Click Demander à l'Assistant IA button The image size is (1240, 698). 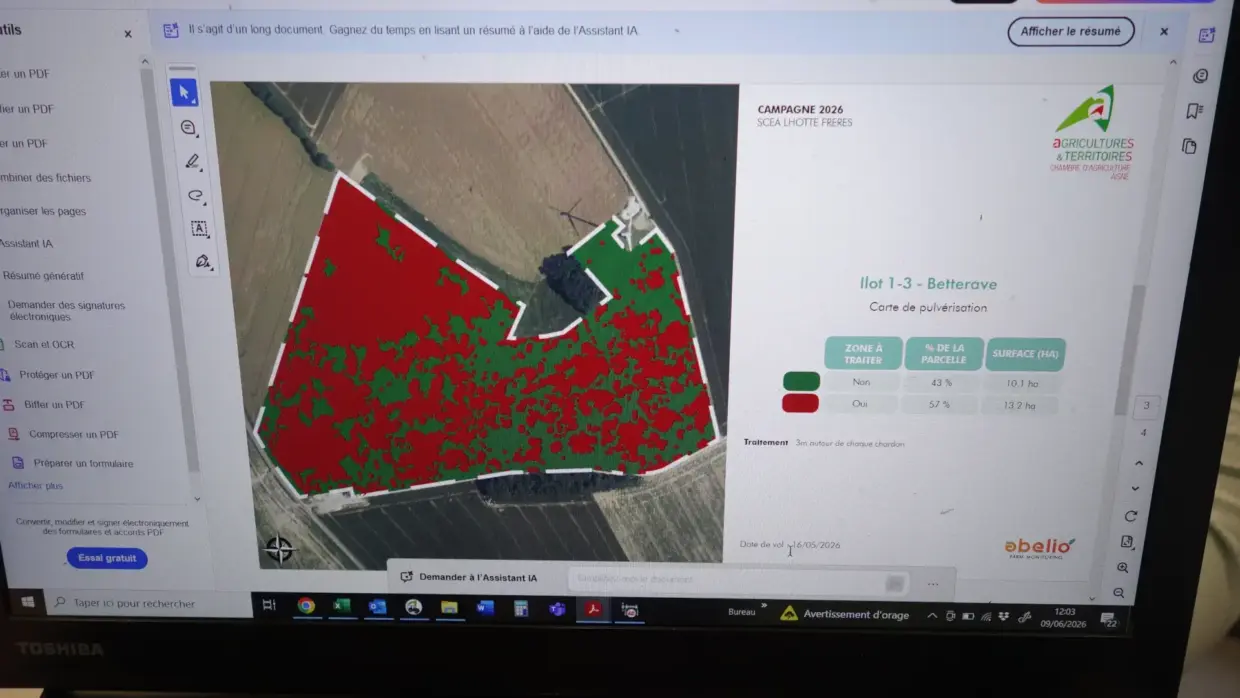pos(469,577)
